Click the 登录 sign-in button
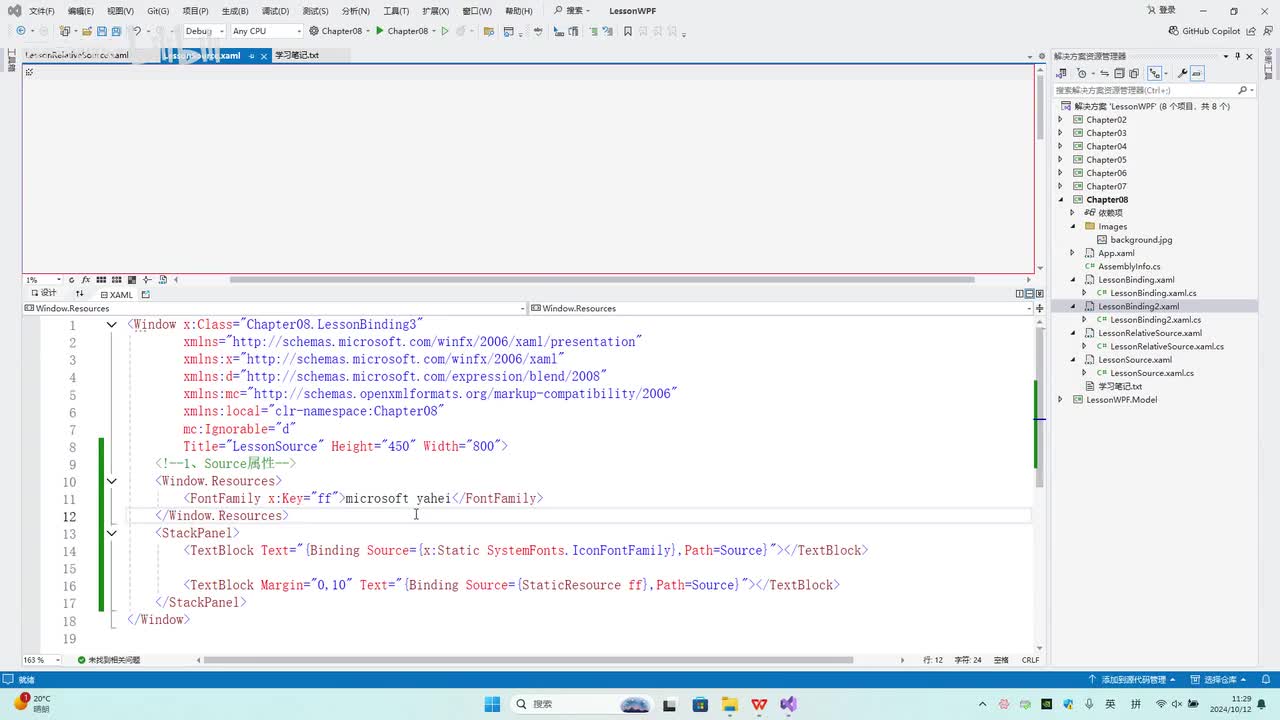 1160,11
